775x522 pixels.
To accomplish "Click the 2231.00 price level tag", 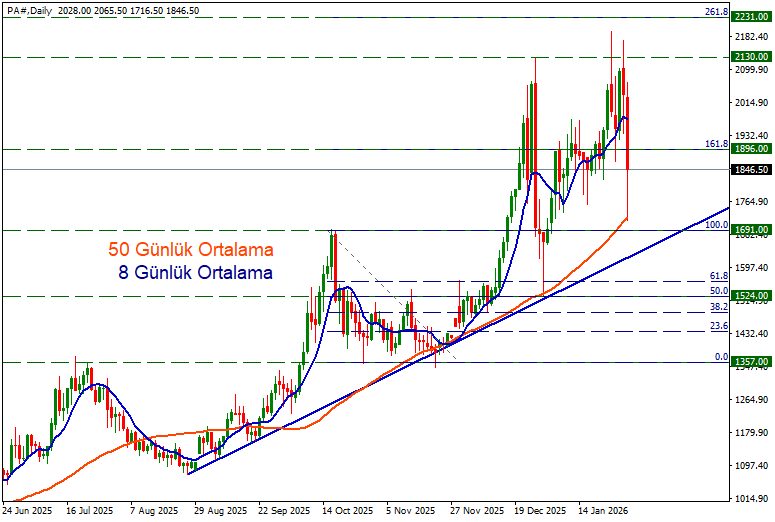I will [749, 18].
